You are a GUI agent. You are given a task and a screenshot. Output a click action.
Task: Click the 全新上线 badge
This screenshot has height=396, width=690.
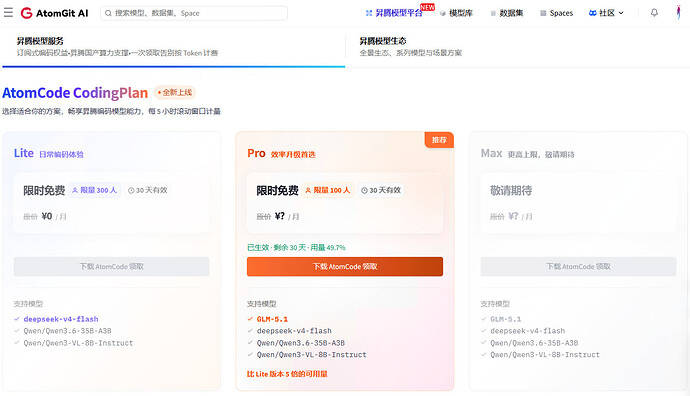click(175, 92)
